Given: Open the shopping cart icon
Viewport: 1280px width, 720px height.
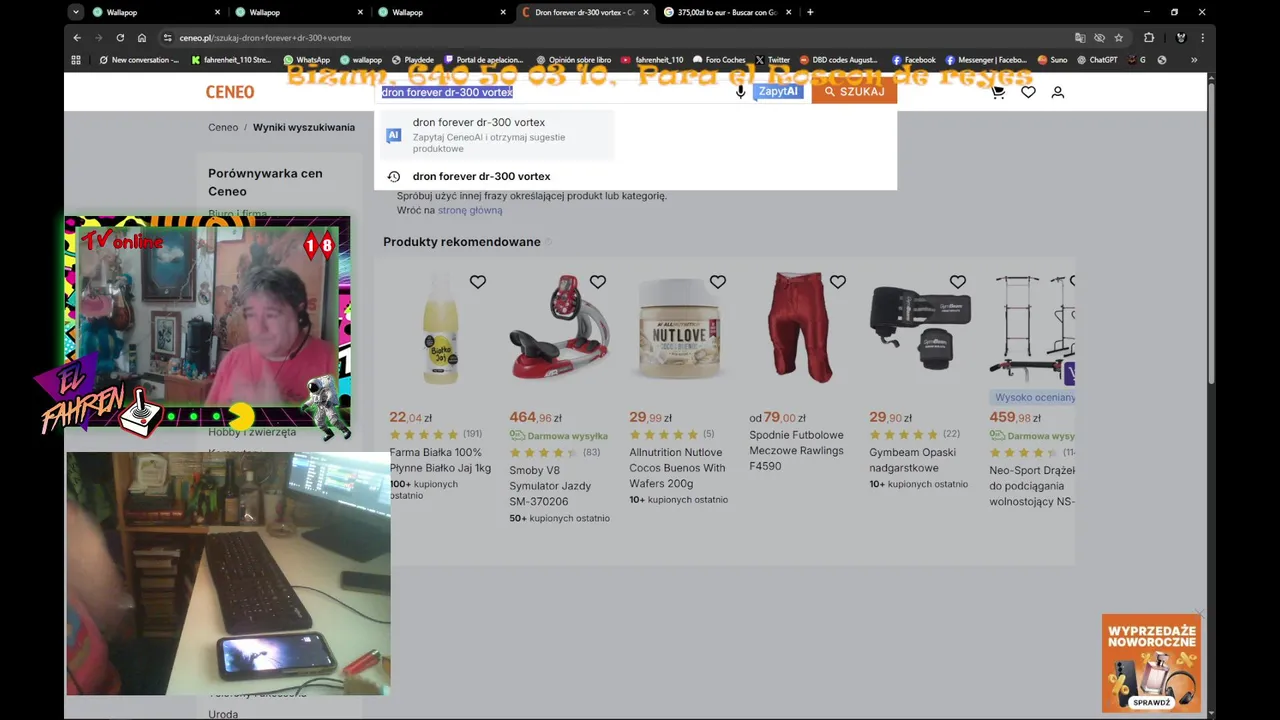Looking at the screenshot, I should 997,92.
